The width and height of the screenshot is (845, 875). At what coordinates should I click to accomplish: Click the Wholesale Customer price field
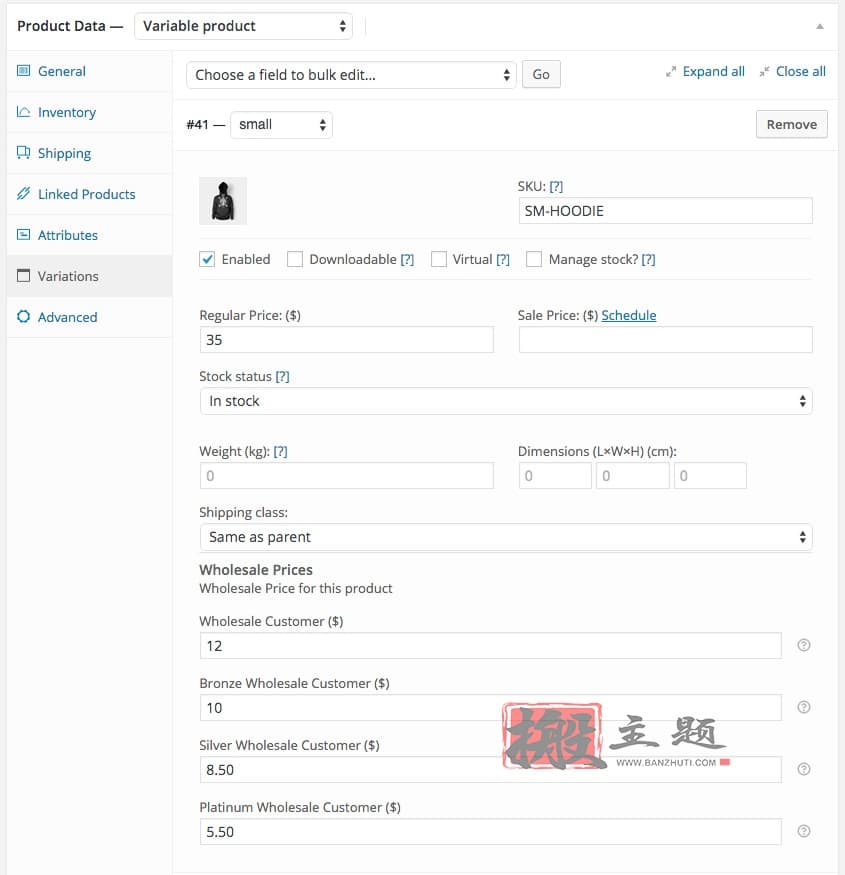click(491, 646)
